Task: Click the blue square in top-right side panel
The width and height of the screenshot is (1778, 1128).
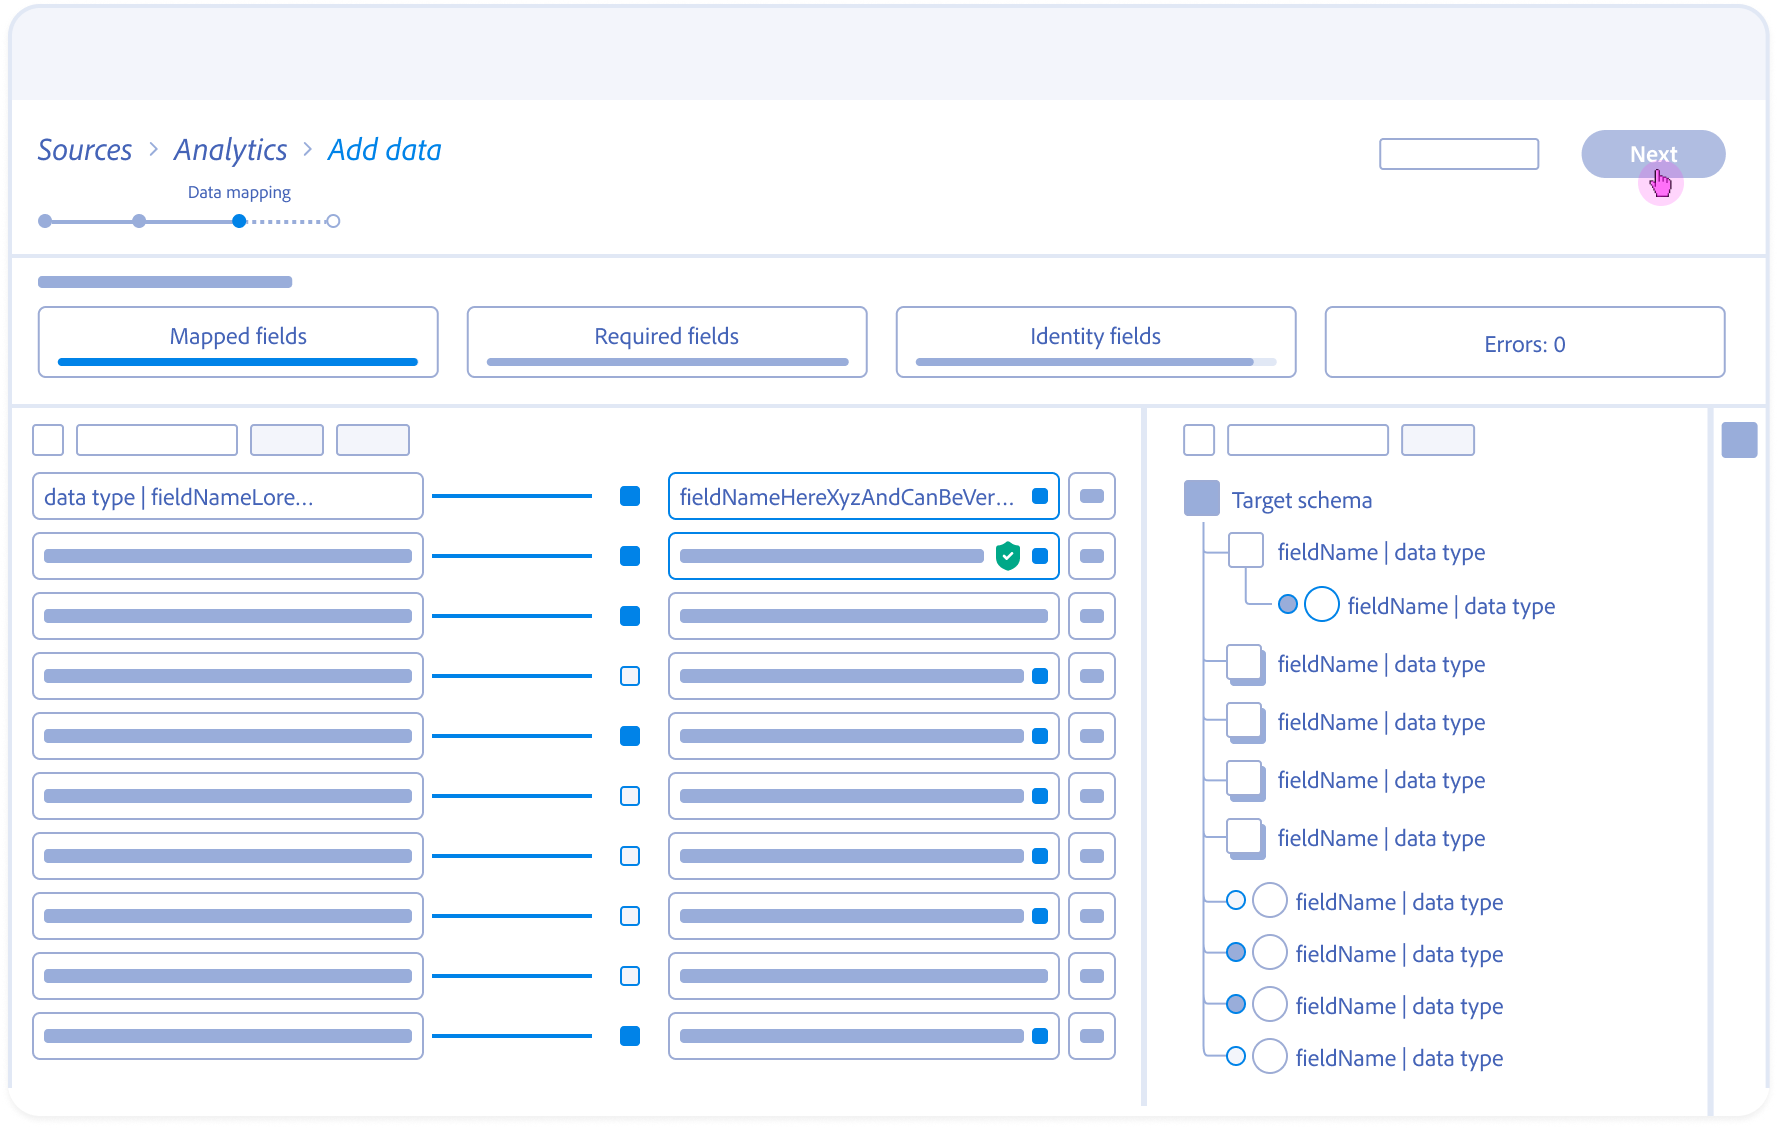Action: (1739, 440)
